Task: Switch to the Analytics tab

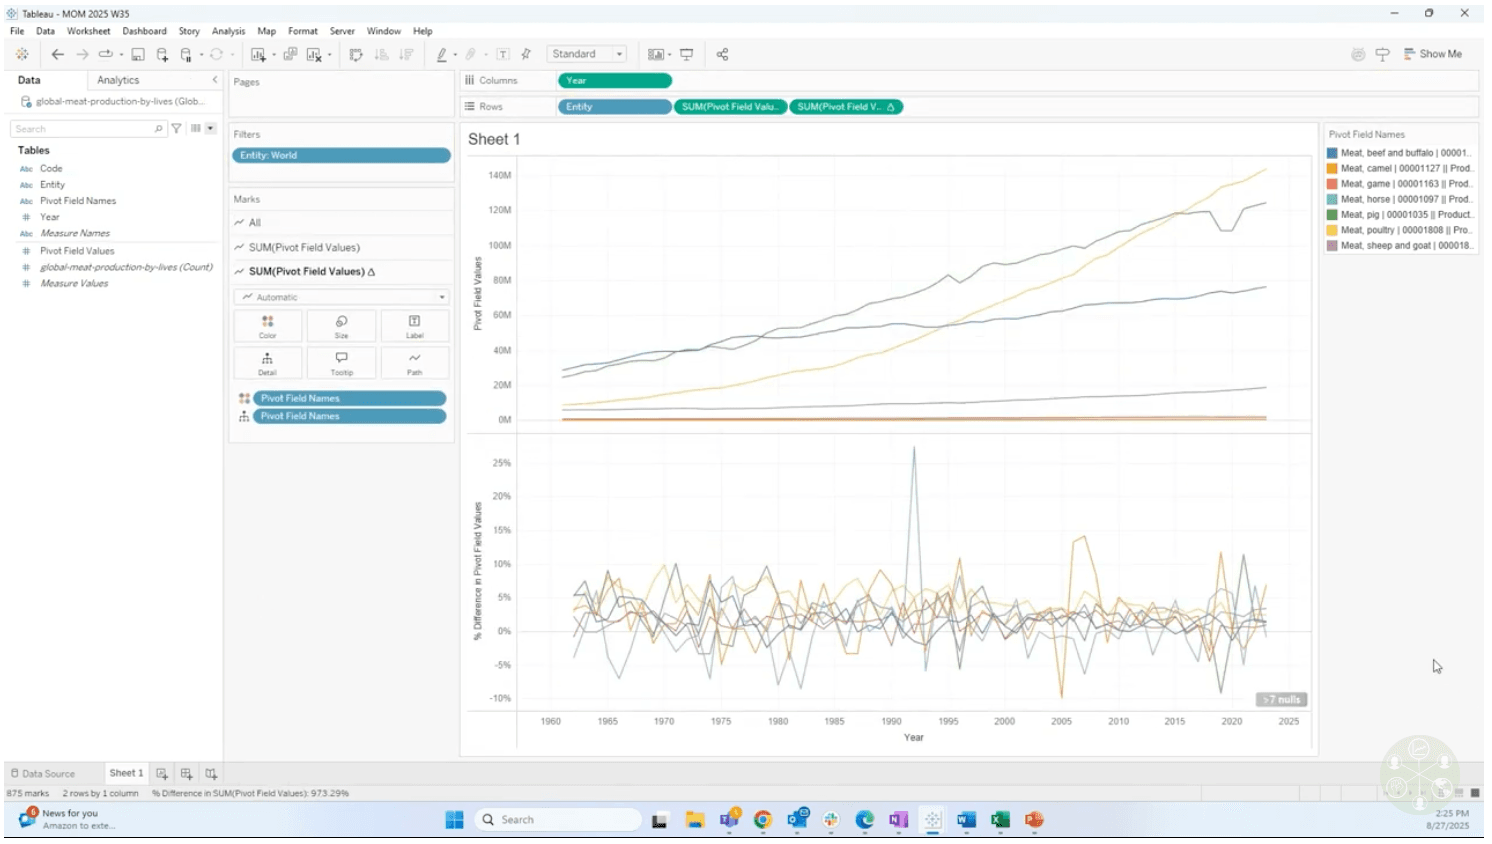Action: pos(118,80)
